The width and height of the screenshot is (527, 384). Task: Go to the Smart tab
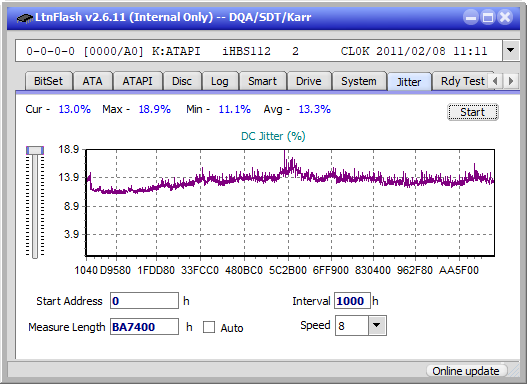pyautogui.click(x=262, y=81)
